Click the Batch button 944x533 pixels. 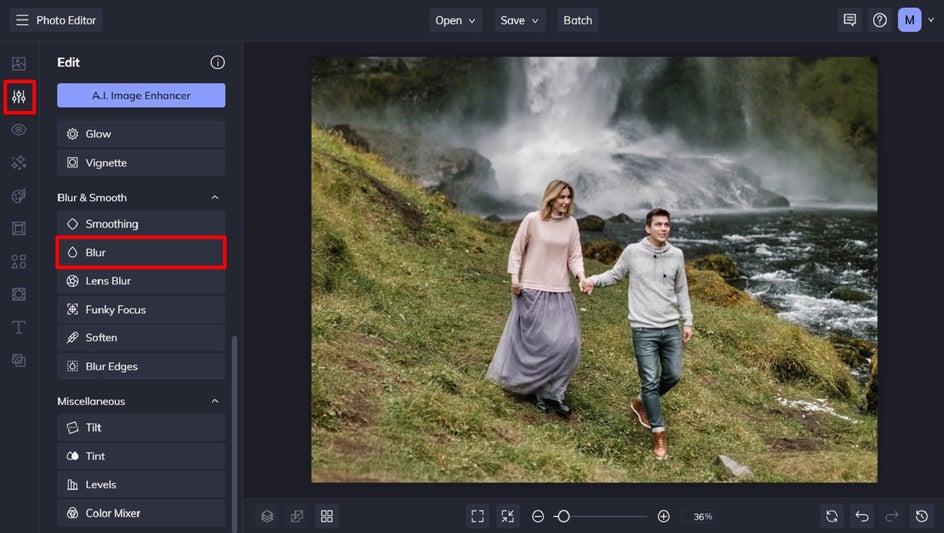[x=577, y=20]
